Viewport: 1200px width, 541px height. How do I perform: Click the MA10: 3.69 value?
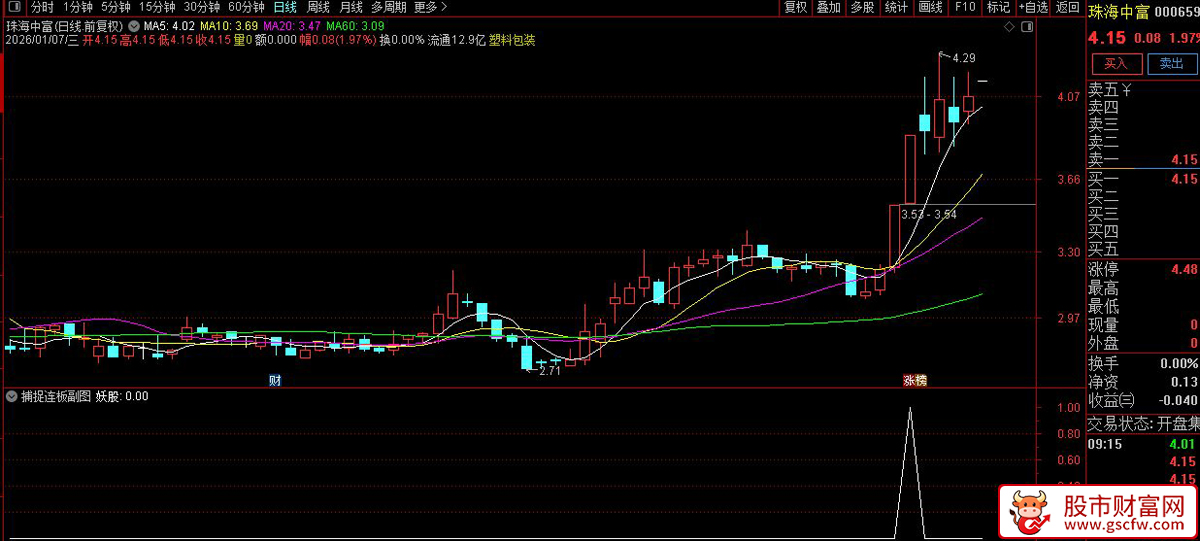pyautogui.click(x=229, y=25)
